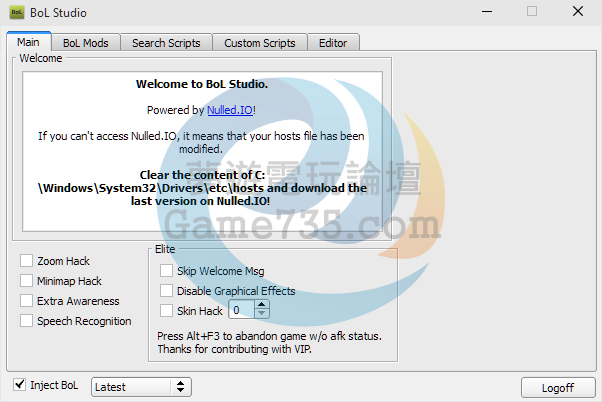
Task: Decrease Skin Hack value with down arrow
Action: click(x=261, y=314)
